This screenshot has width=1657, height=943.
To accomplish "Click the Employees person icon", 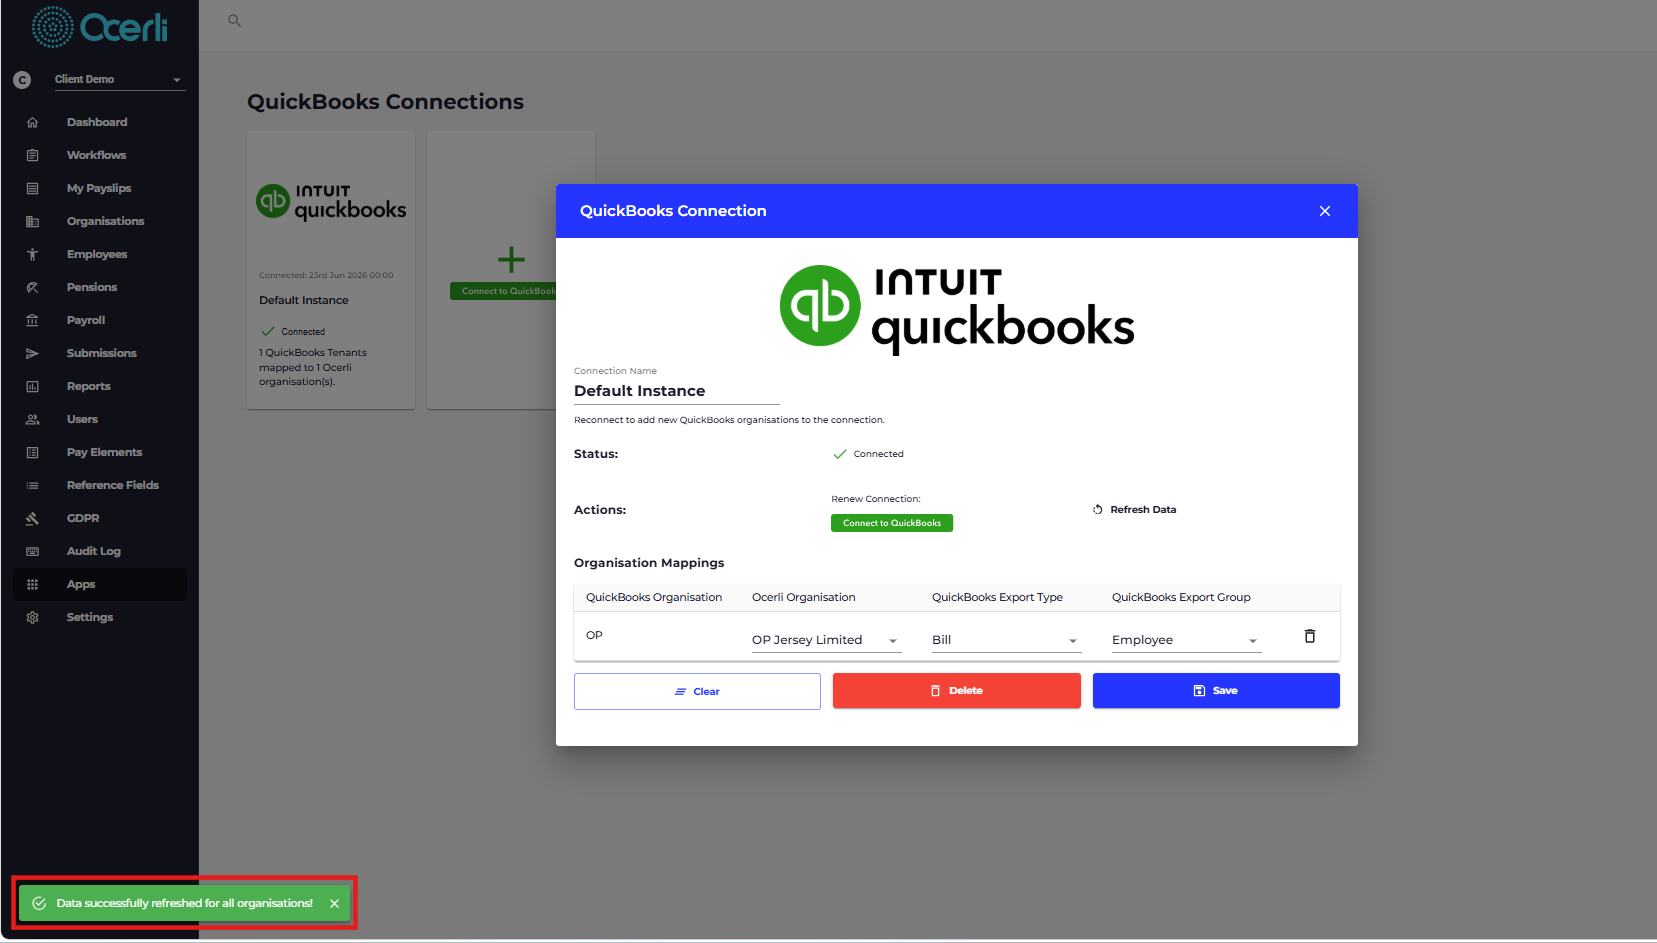I will click(x=32, y=254).
